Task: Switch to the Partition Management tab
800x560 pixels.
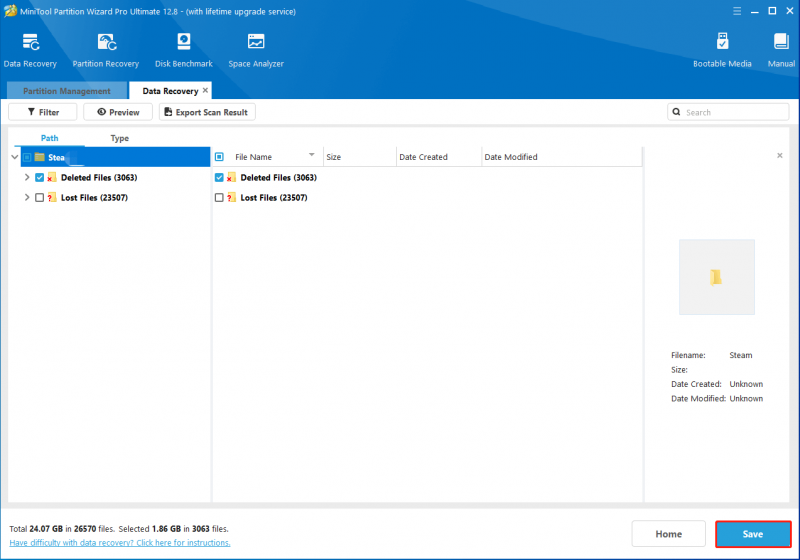Action: [67, 91]
